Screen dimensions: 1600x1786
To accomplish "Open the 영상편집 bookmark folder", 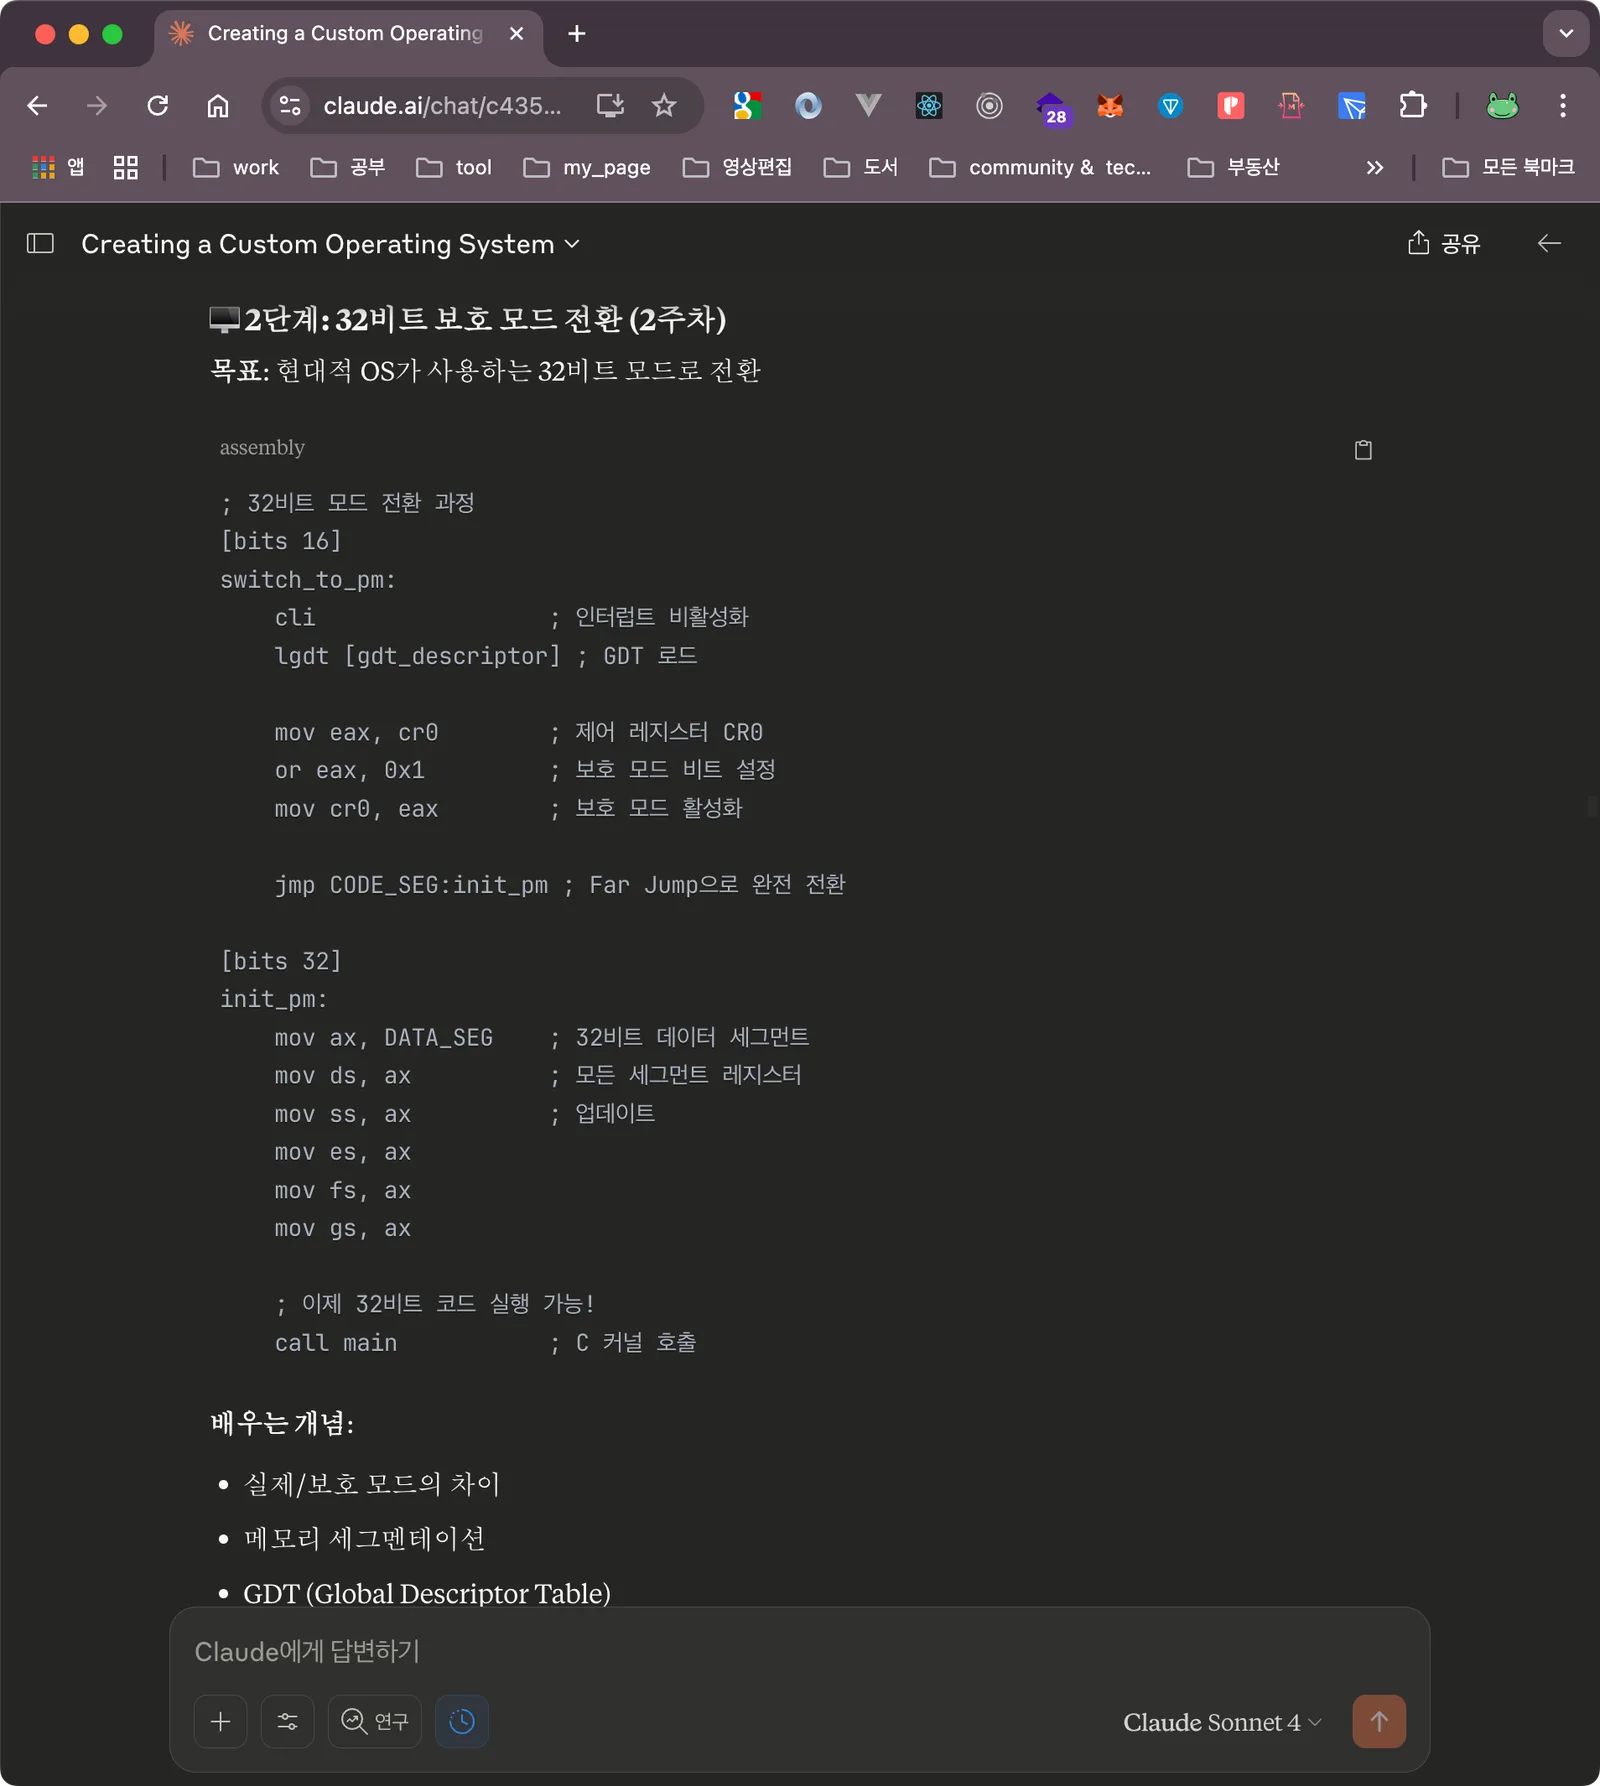I will (x=737, y=168).
